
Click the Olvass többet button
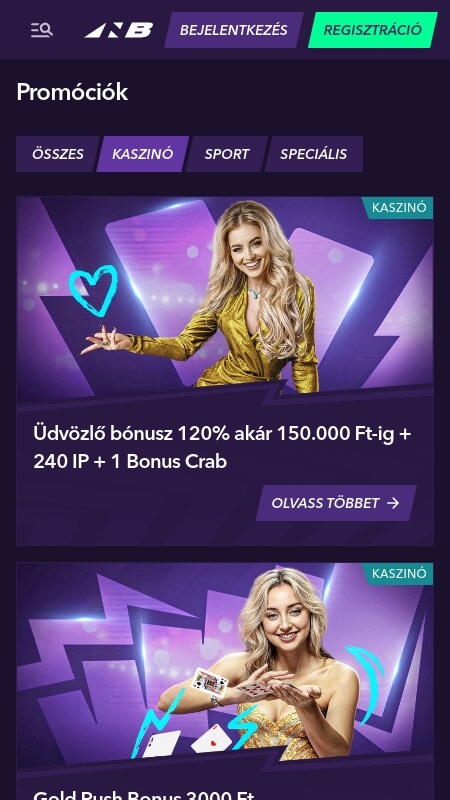point(336,503)
